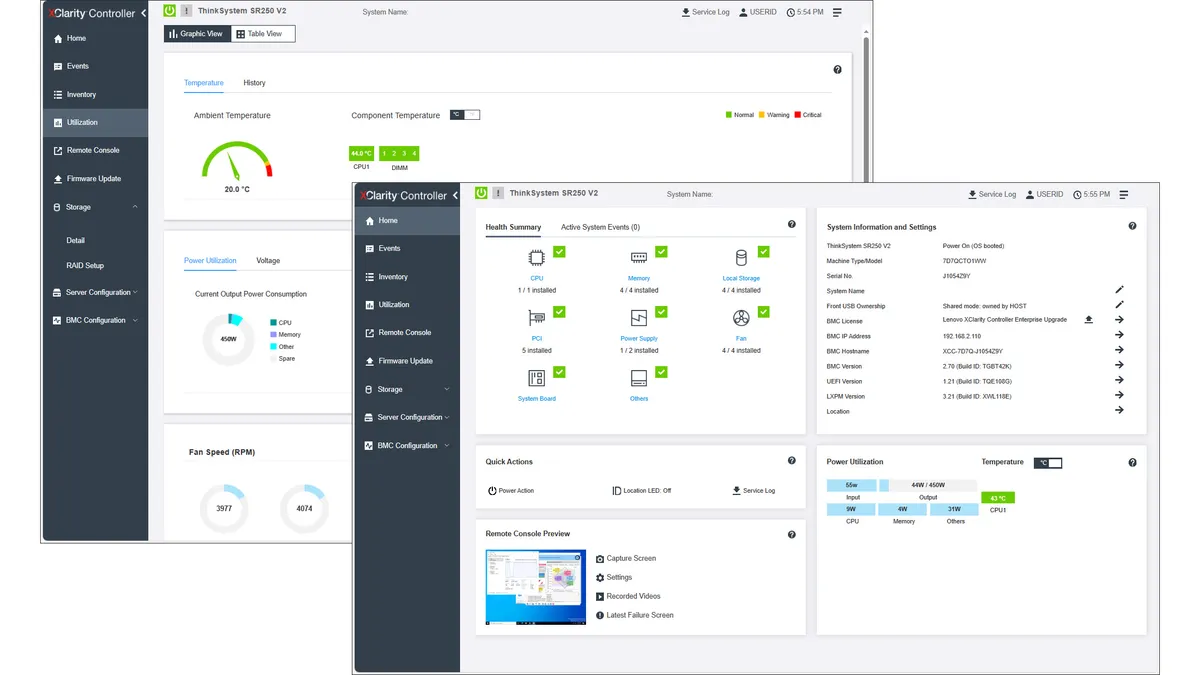Click Location LED: Off in Quick Actions

(x=641, y=491)
